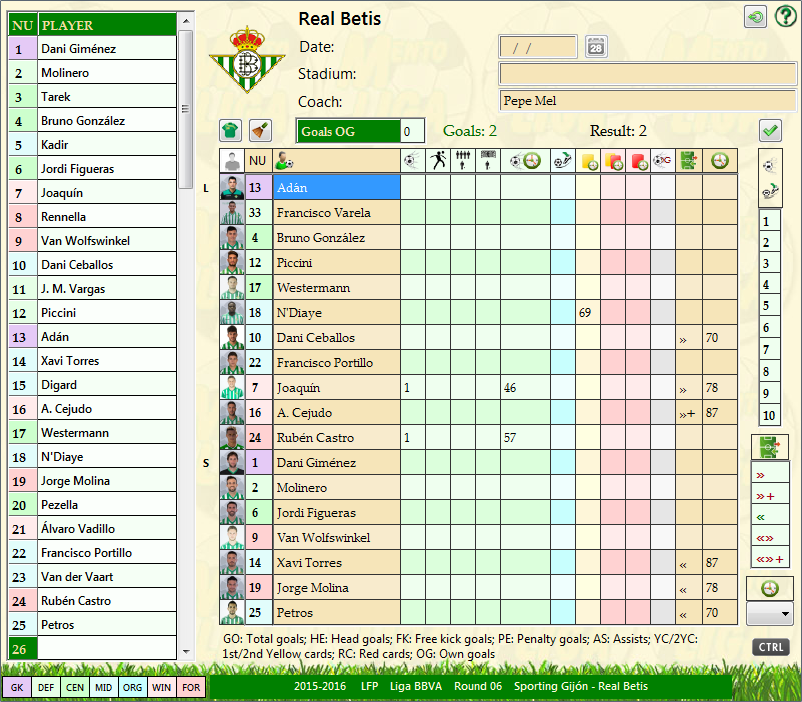Open the help question mark icon
Screen dimensions: 802x702
[x=785, y=16]
